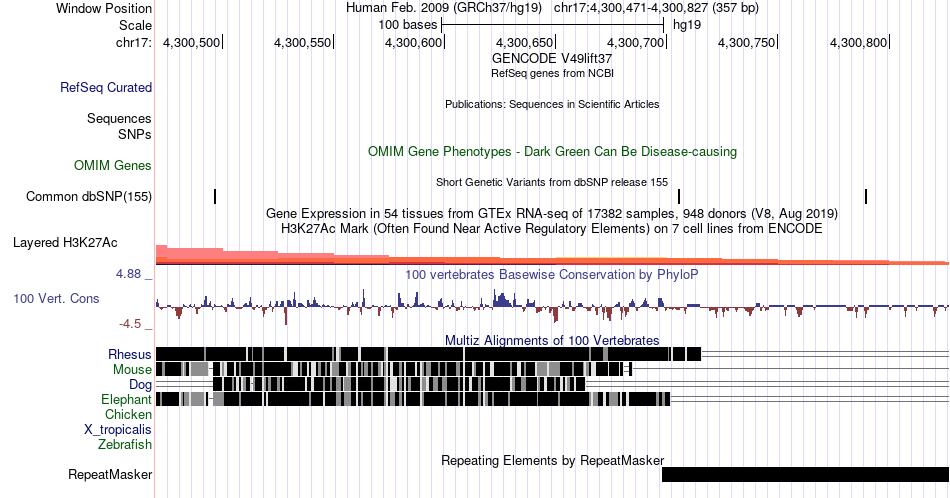This screenshot has height=498, width=950.
Task: Click the GTEx Gene Expression track title
Action: pos(552,213)
